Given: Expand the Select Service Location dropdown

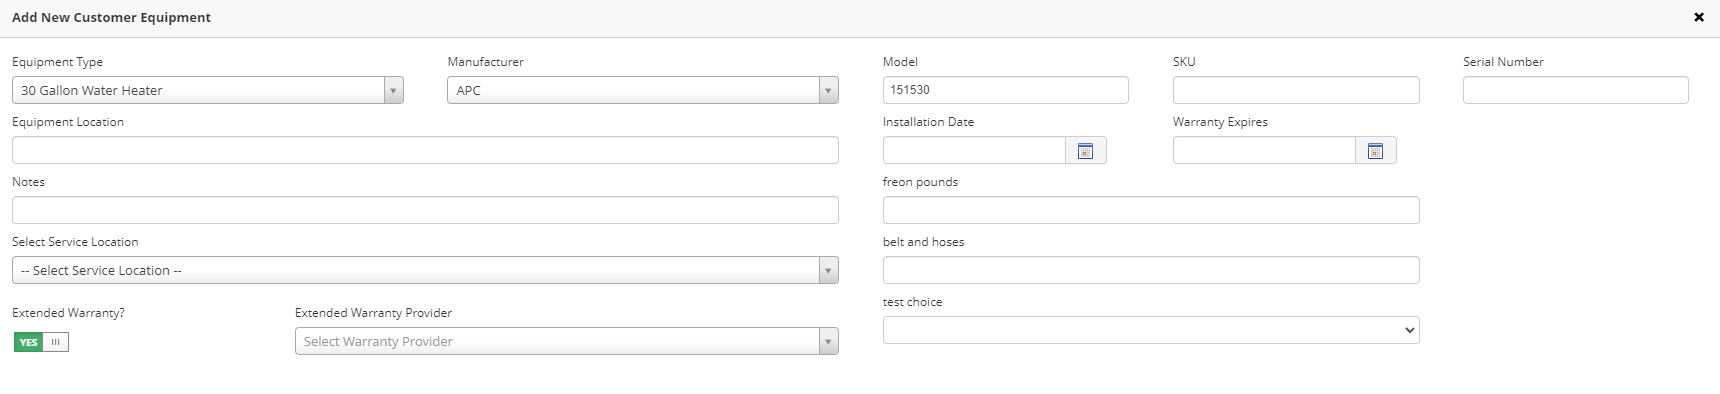Looking at the screenshot, I should click(425, 270).
